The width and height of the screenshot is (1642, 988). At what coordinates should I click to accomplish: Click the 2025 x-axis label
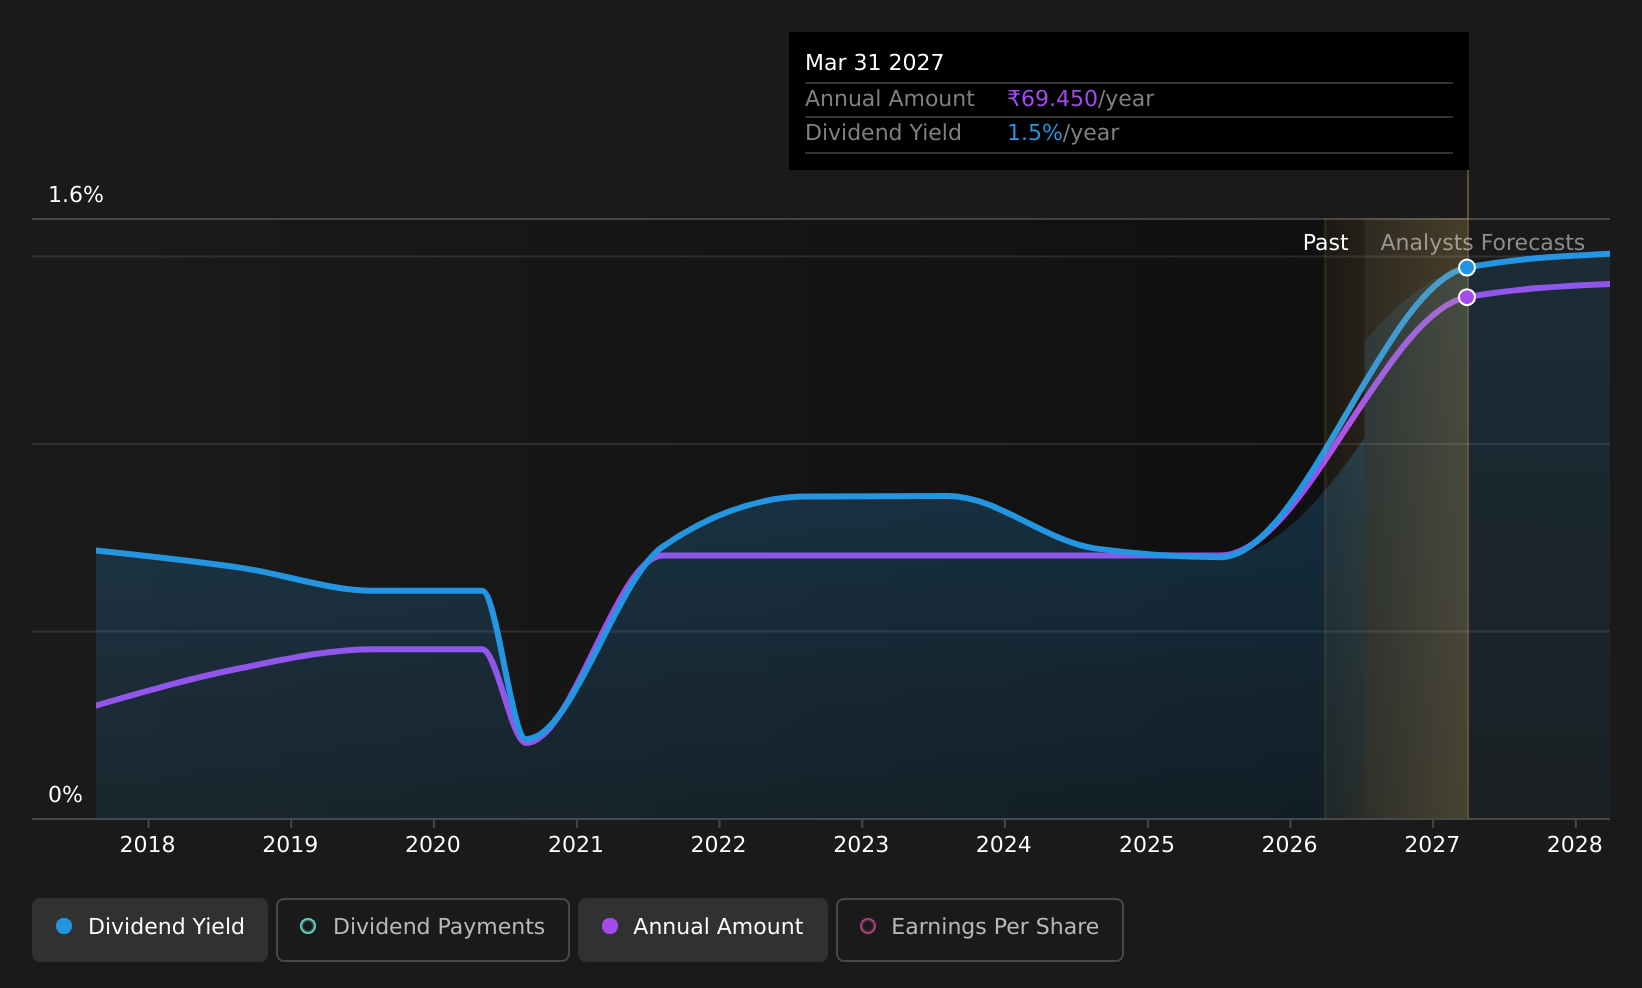click(1147, 845)
